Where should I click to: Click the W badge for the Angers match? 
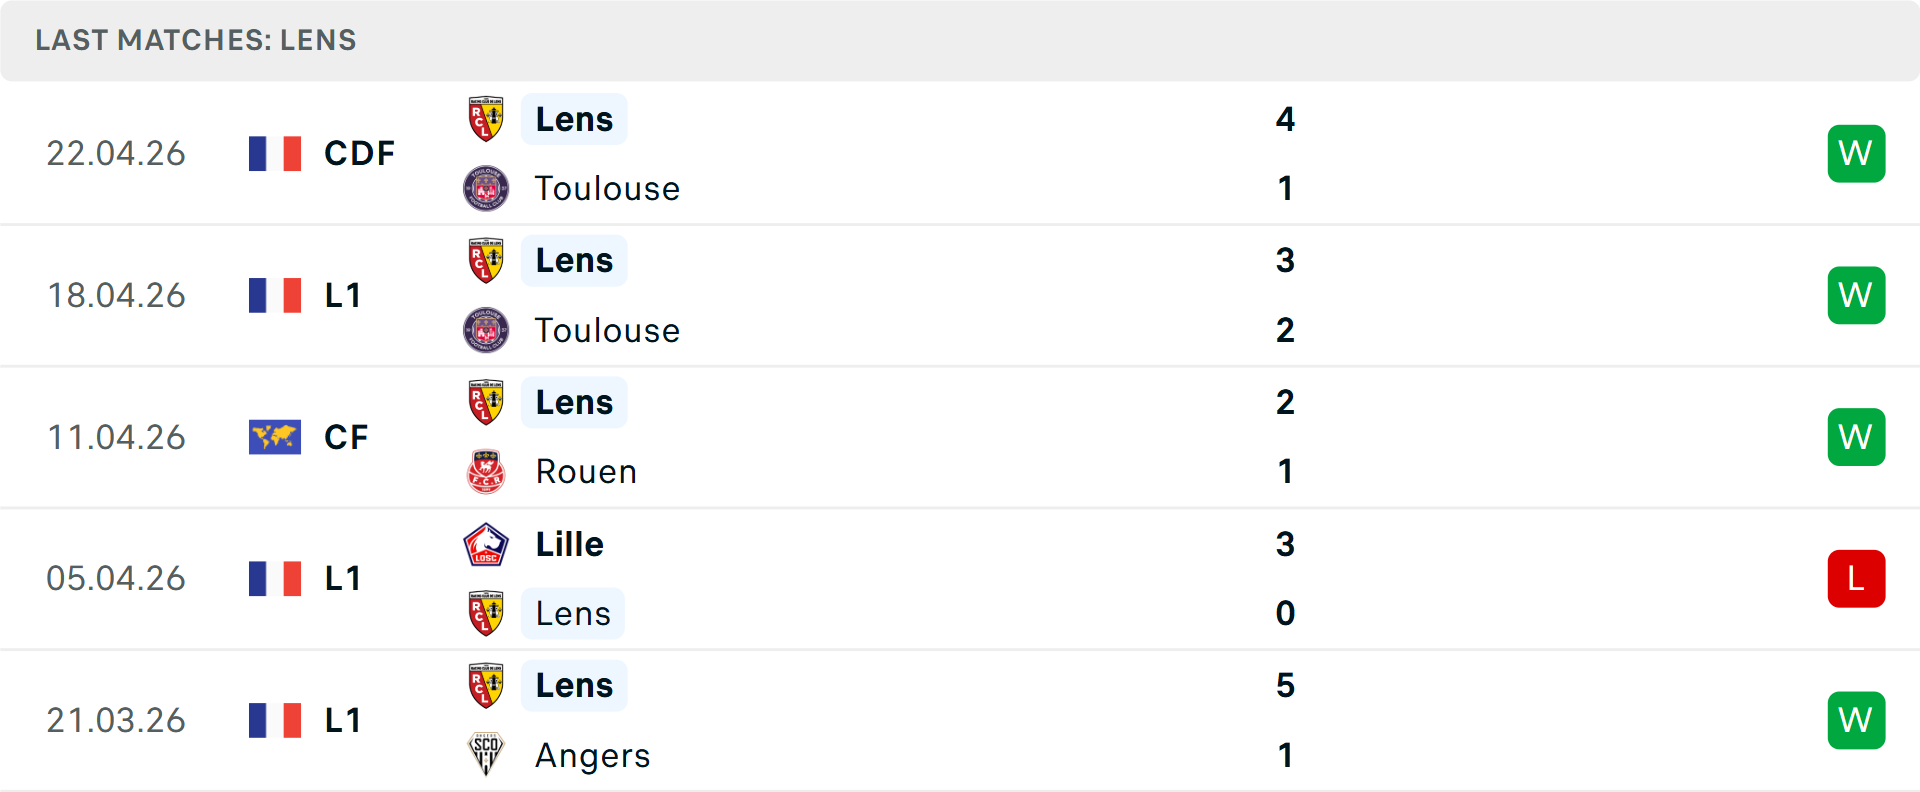click(x=1856, y=720)
